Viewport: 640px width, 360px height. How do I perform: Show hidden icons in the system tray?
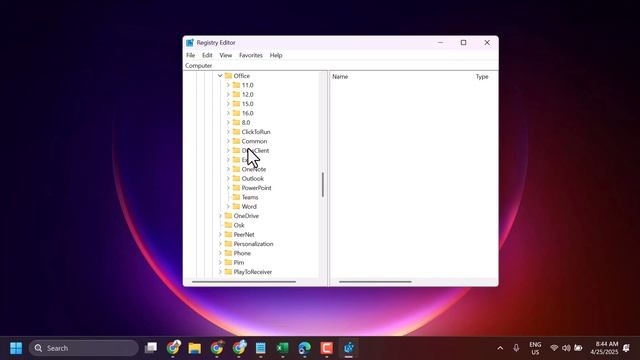[500, 348]
